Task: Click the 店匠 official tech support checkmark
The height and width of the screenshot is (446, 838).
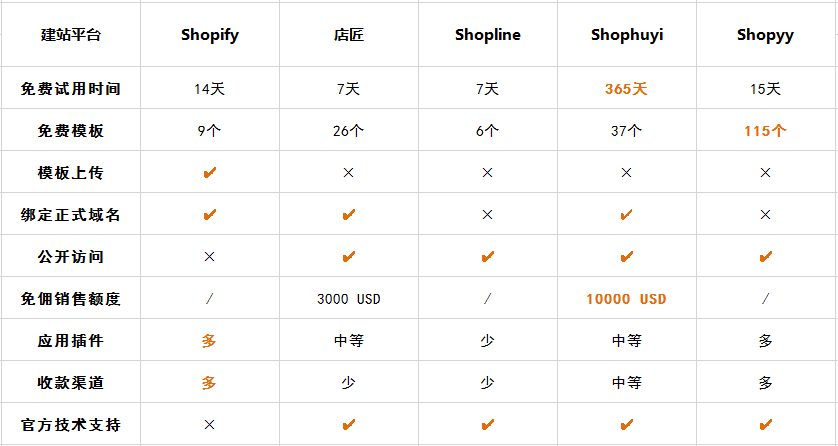Action: coord(348,425)
